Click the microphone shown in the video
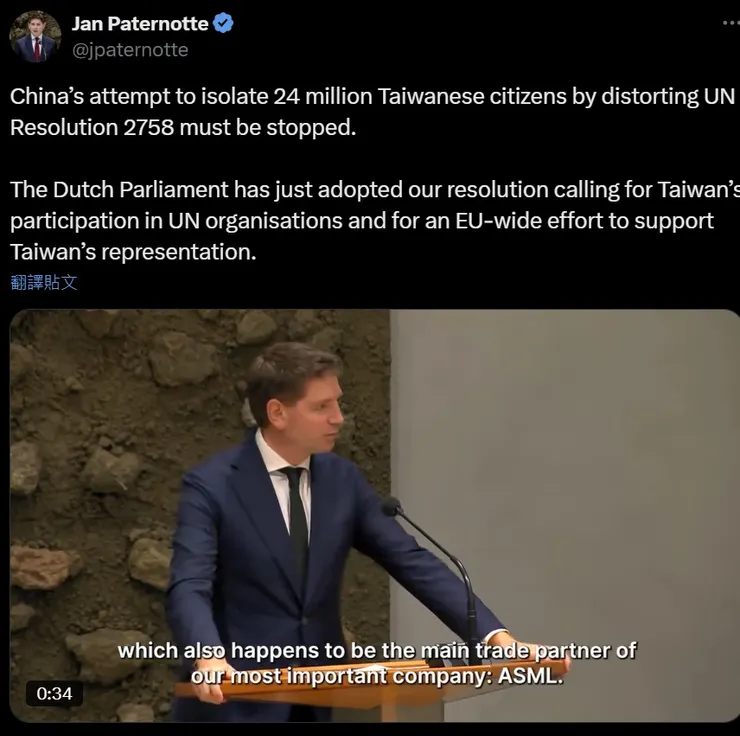The width and height of the screenshot is (740, 736). coord(392,507)
